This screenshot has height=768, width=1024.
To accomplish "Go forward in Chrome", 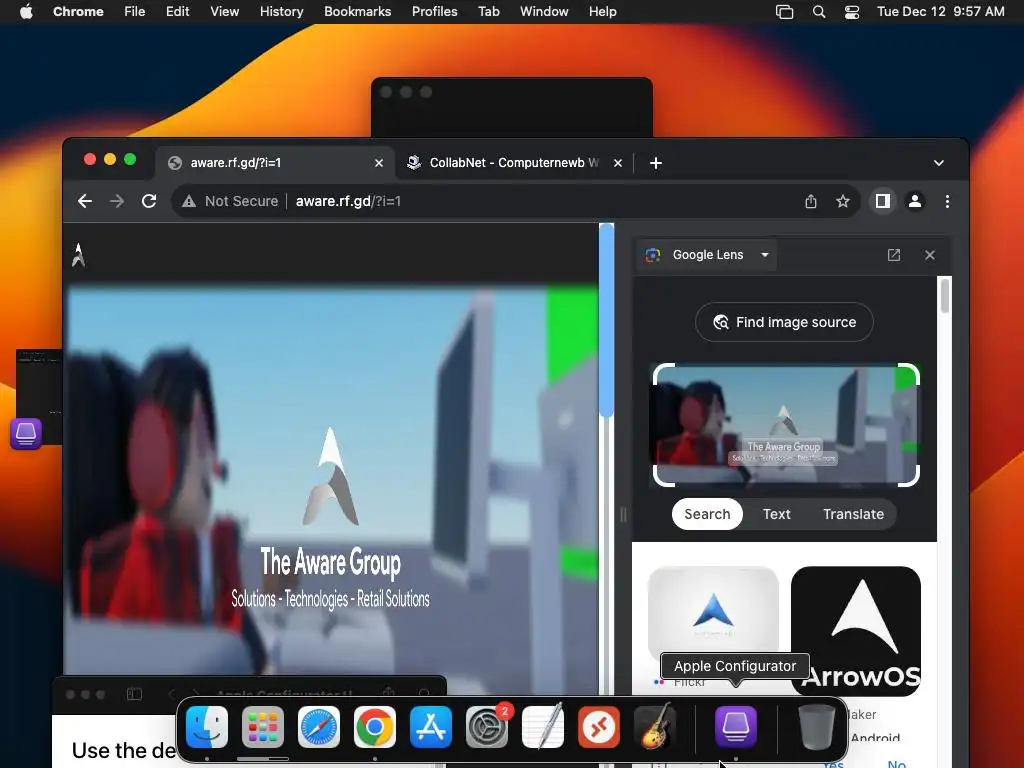I will [117, 201].
